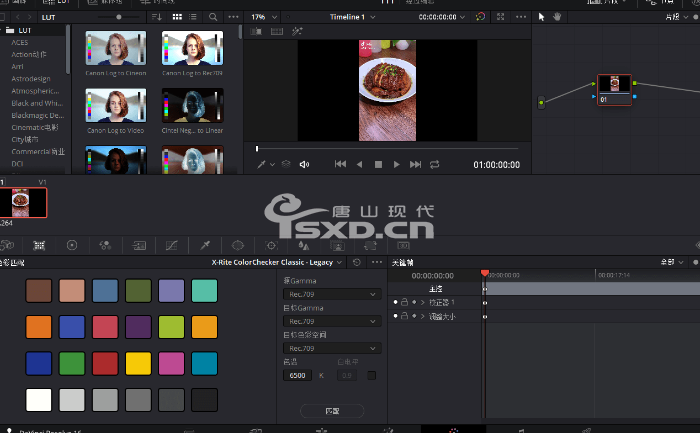Open the 3D stereoscopic palette
The image size is (700, 433).
(x=403, y=245)
